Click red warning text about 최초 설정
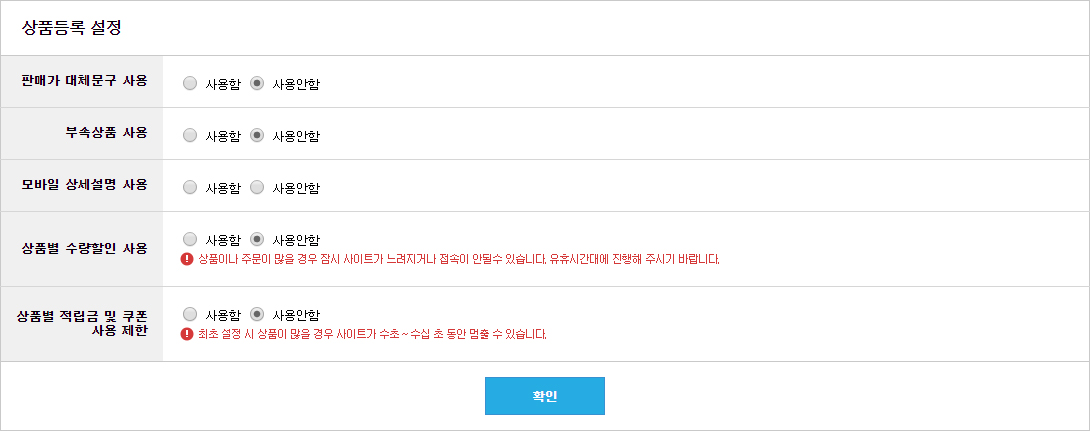This screenshot has height=431, width=1090. pyautogui.click(x=373, y=335)
